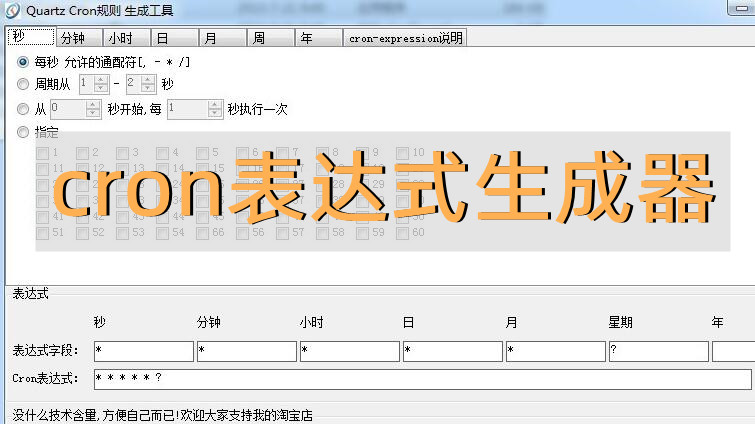
Task: Click the 月 expression field
Action: pos(556,351)
